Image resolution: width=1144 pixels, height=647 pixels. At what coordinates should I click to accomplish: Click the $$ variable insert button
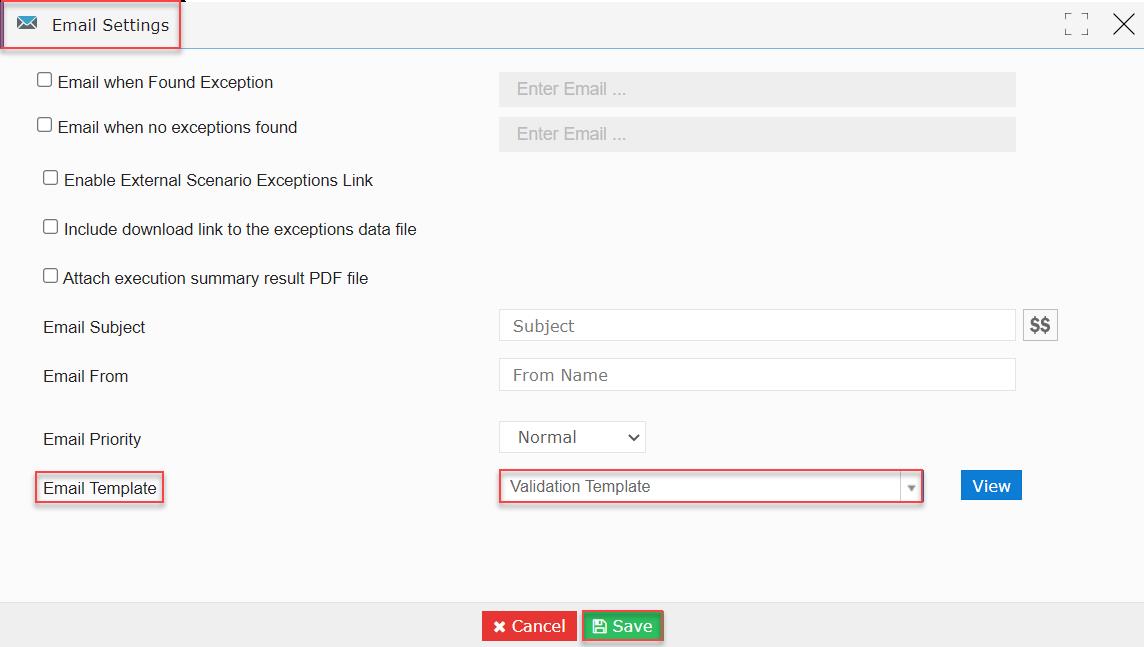click(1040, 325)
